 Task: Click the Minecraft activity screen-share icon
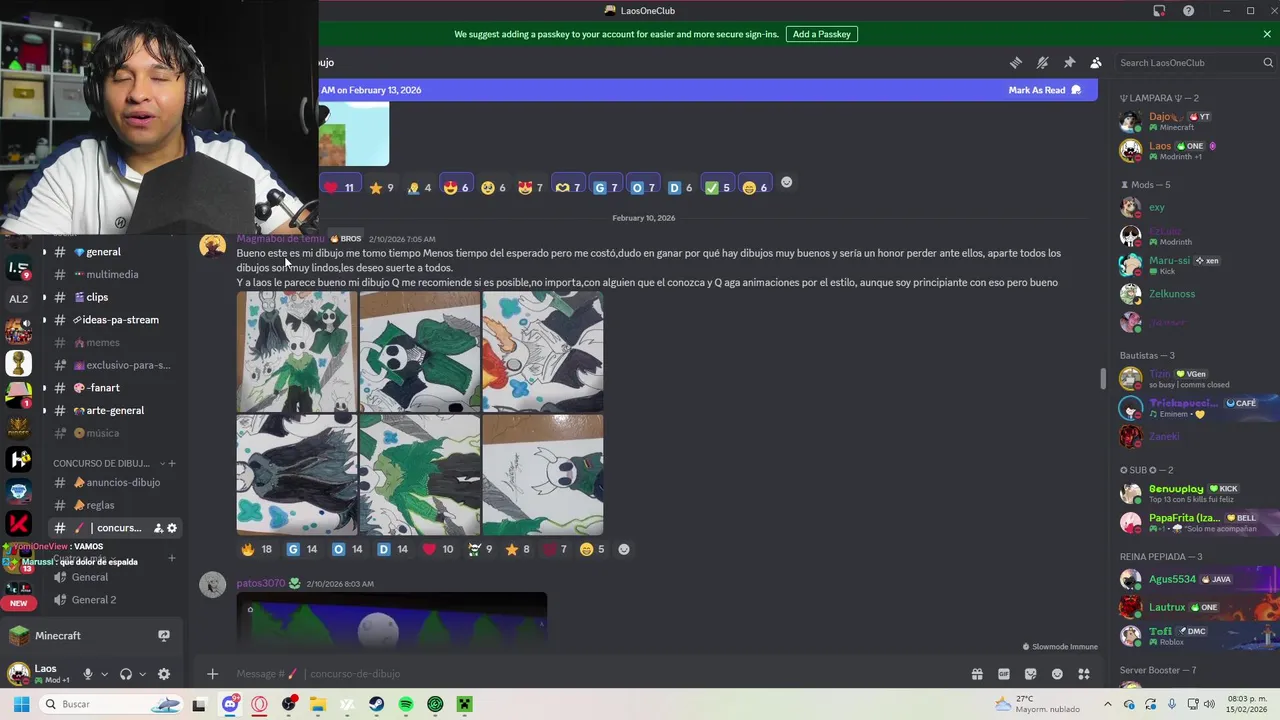tap(164, 636)
